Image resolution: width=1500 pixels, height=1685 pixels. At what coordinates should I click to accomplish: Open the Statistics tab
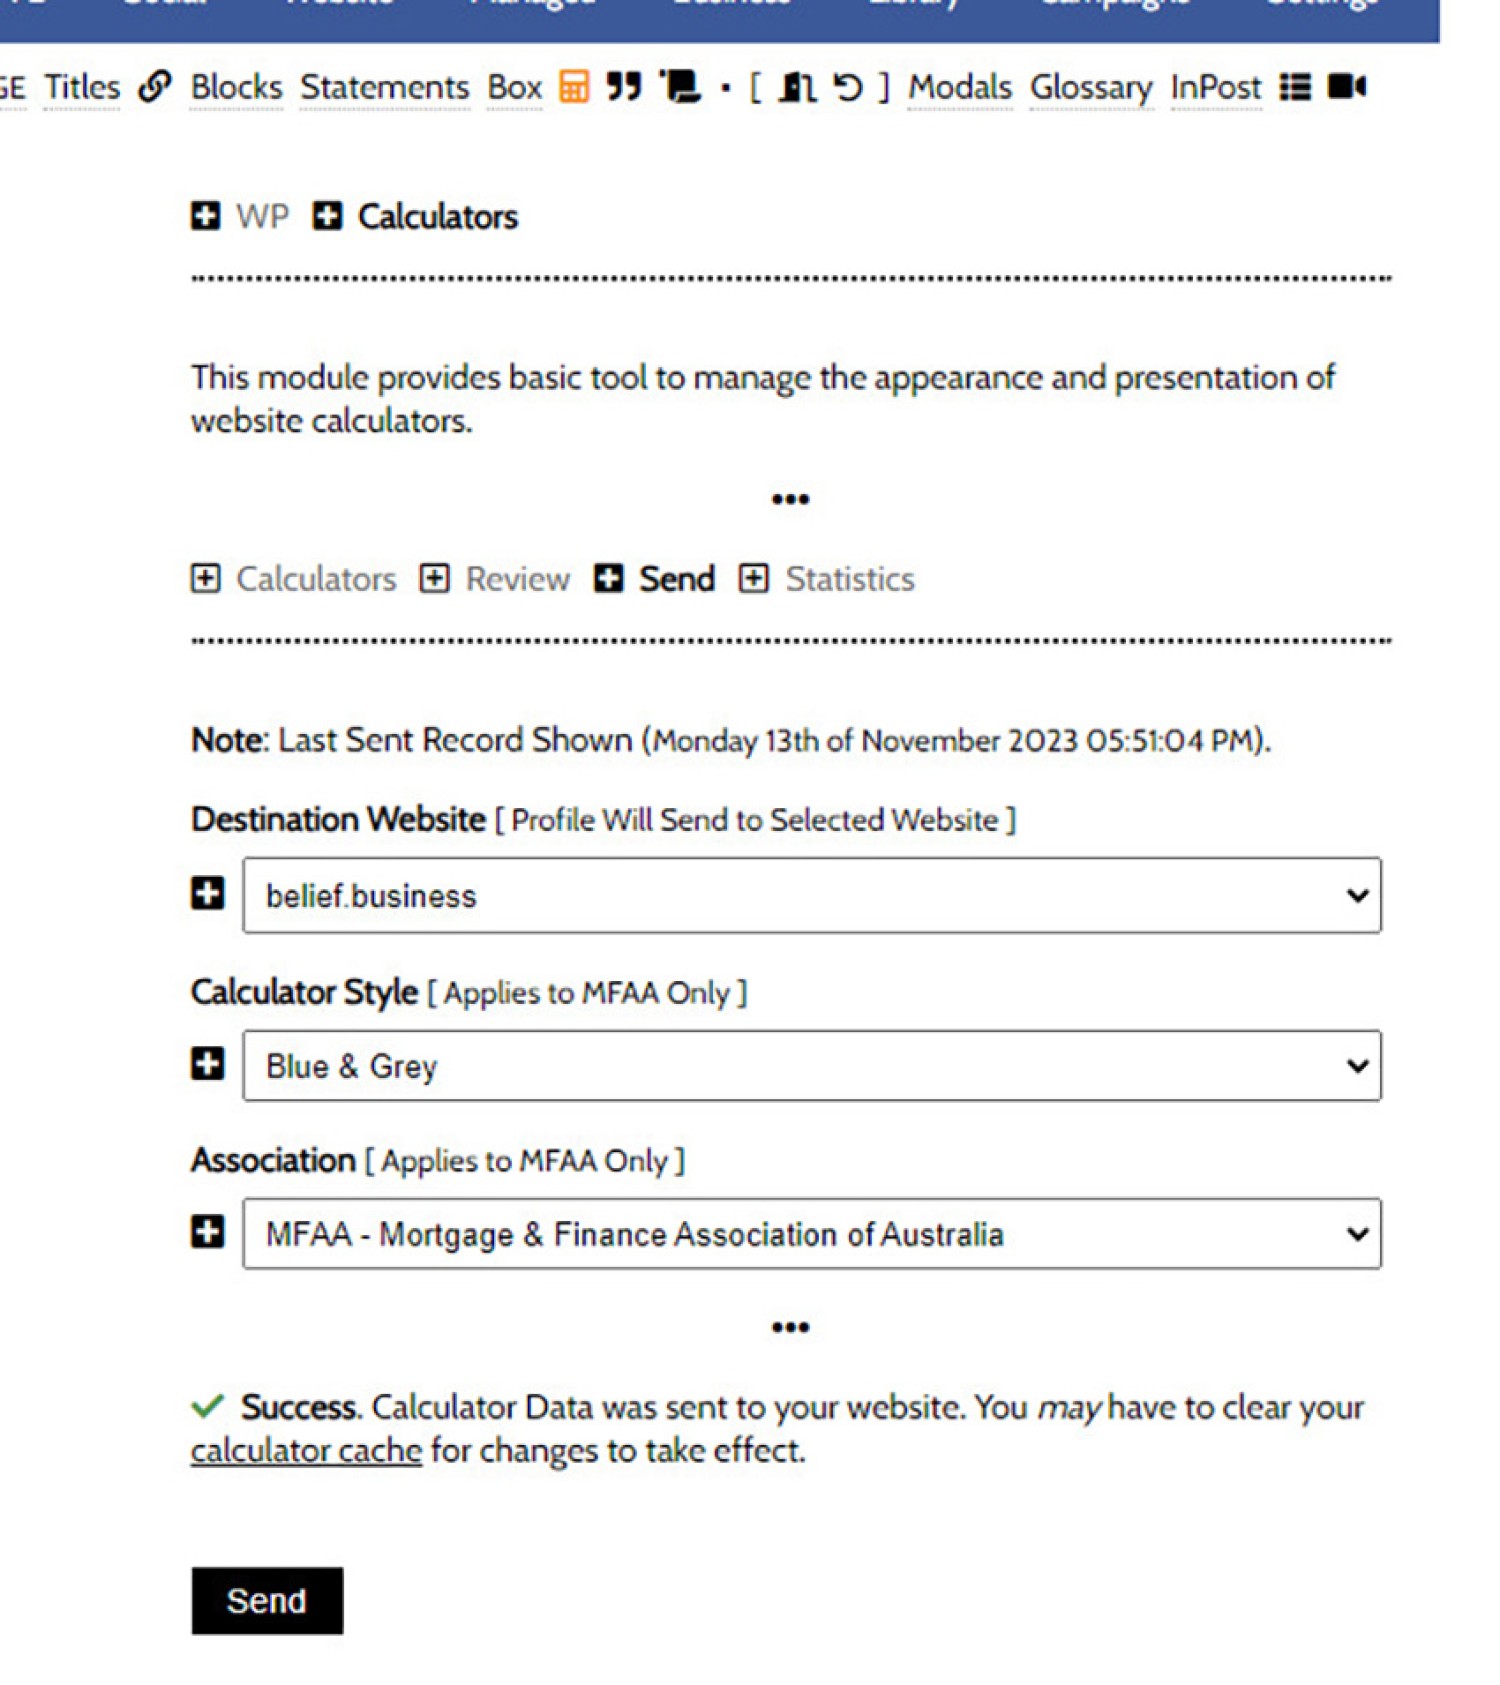[849, 579]
